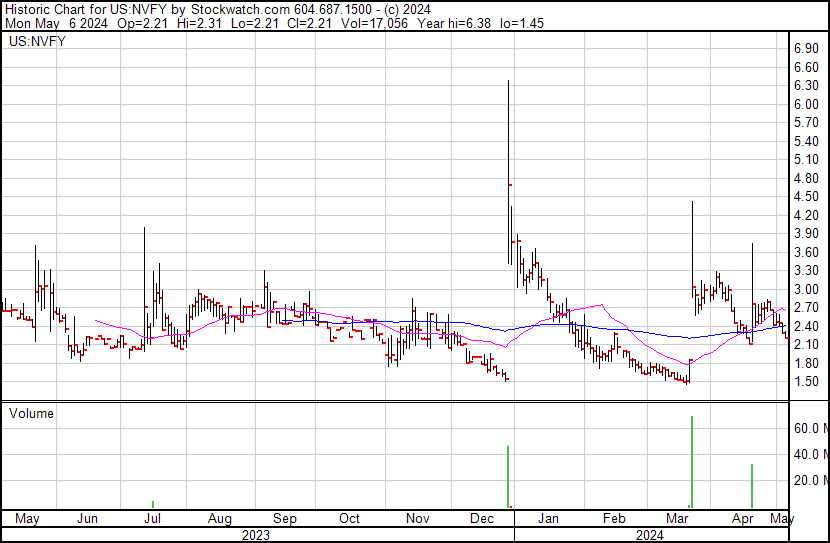Select the Jan month label on the time axis

coord(548,519)
